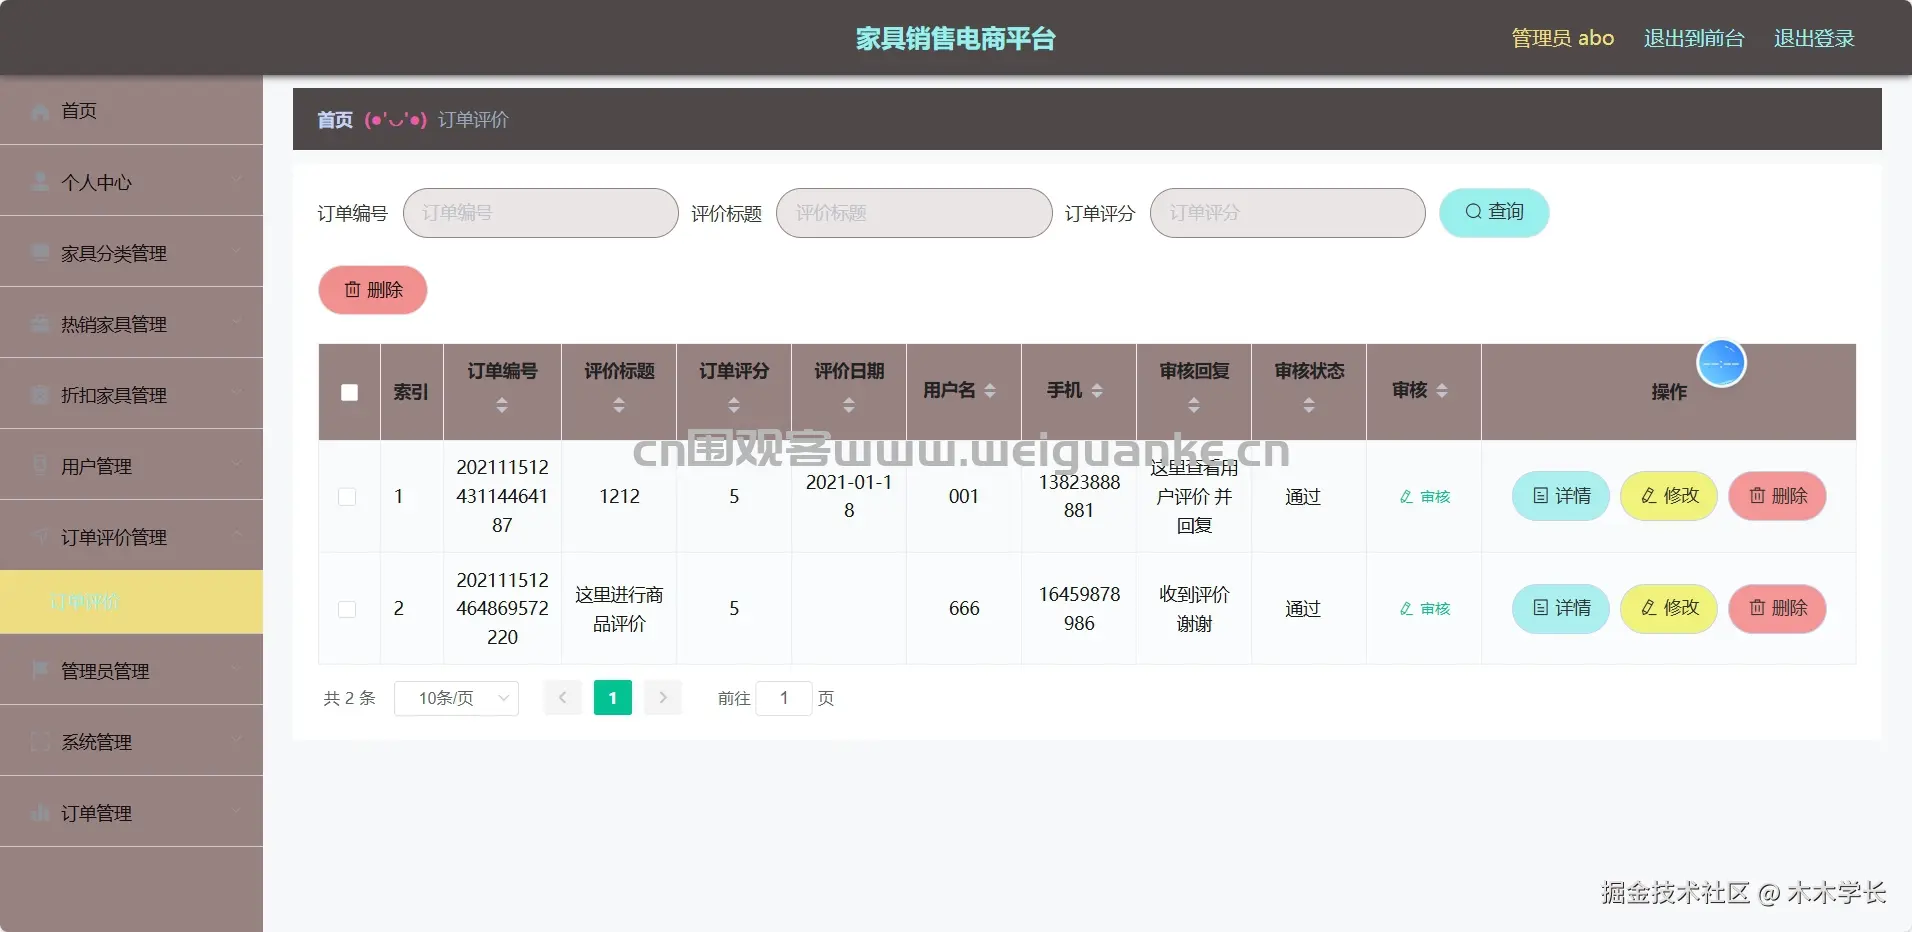Click the blue floating circle icon
Screen dimensions: 1912x932
pyautogui.click(x=1721, y=363)
